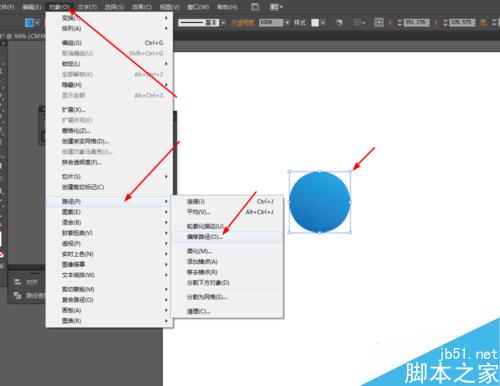The width and height of the screenshot is (500, 386).
Task: Click the X coordinate input field
Action: tap(417, 23)
